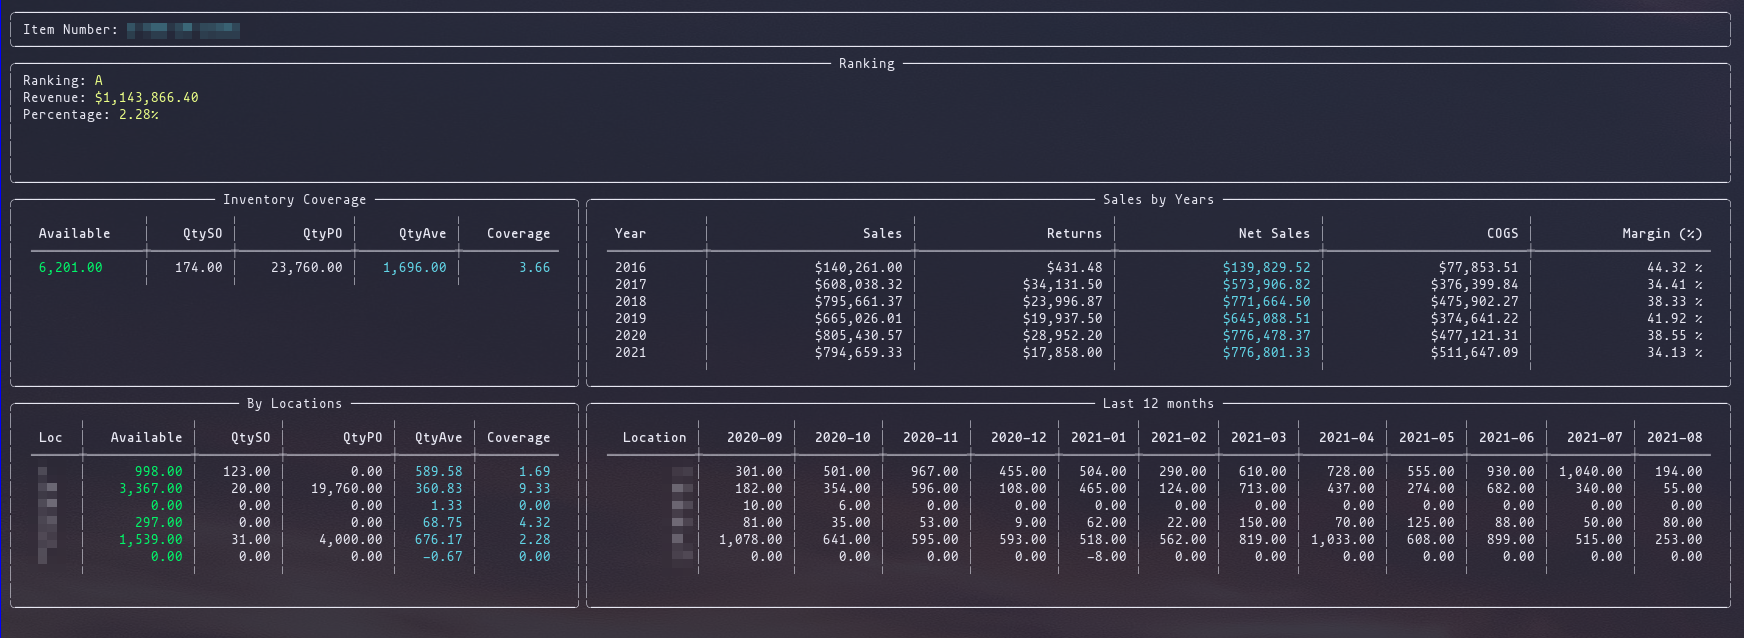
Task: Click the Sales column header
Action: click(x=883, y=234)
